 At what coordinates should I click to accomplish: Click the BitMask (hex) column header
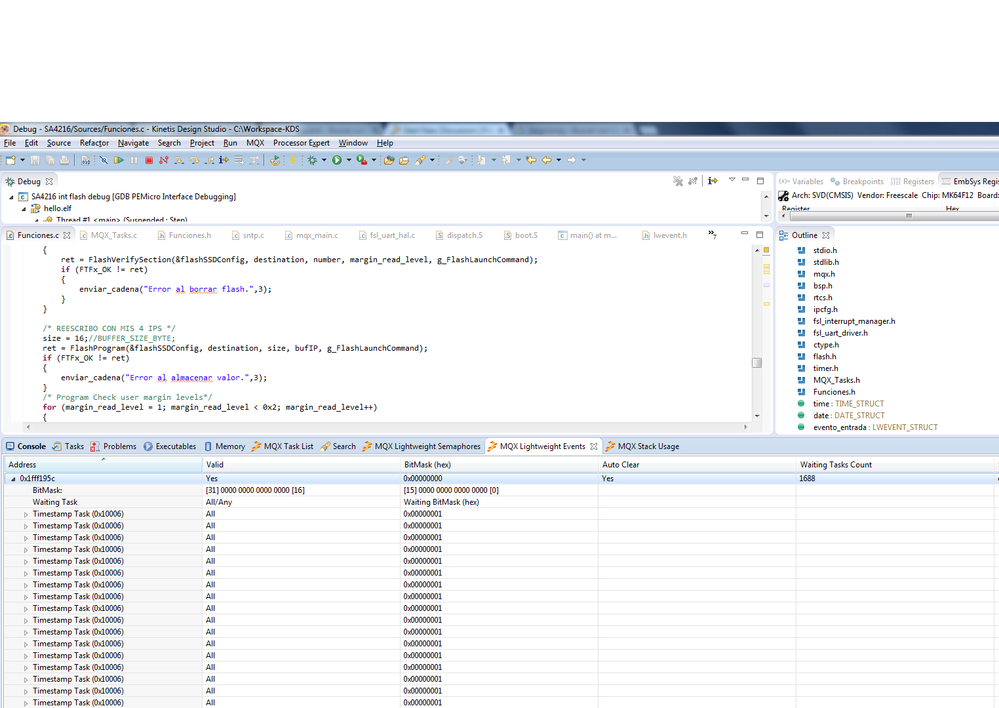click(x=499, y=465)
